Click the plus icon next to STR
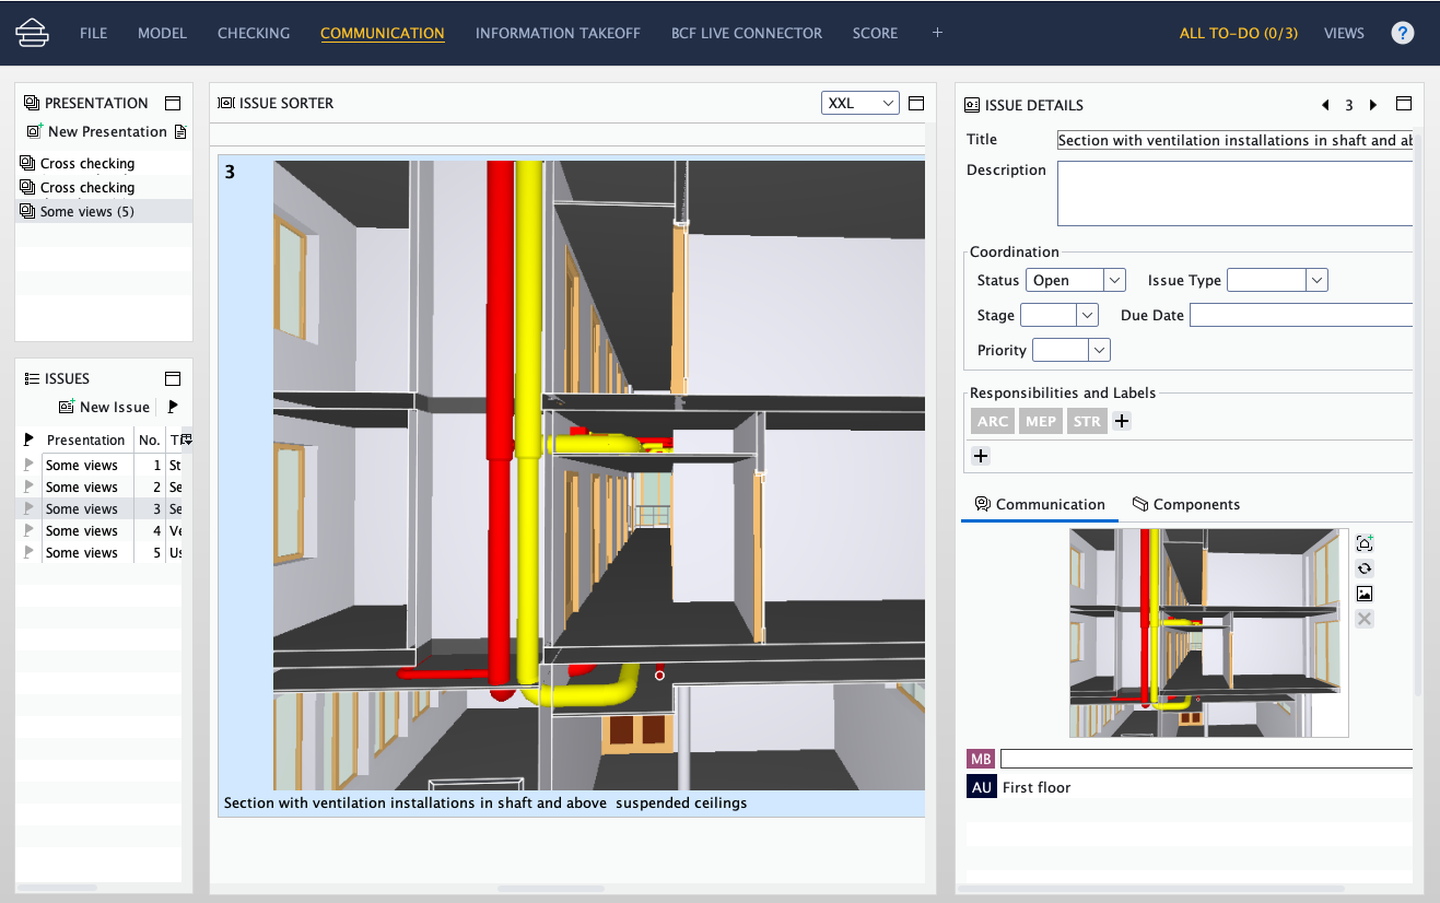Screen dimensions: 1440x903 tap(1122, 421)
